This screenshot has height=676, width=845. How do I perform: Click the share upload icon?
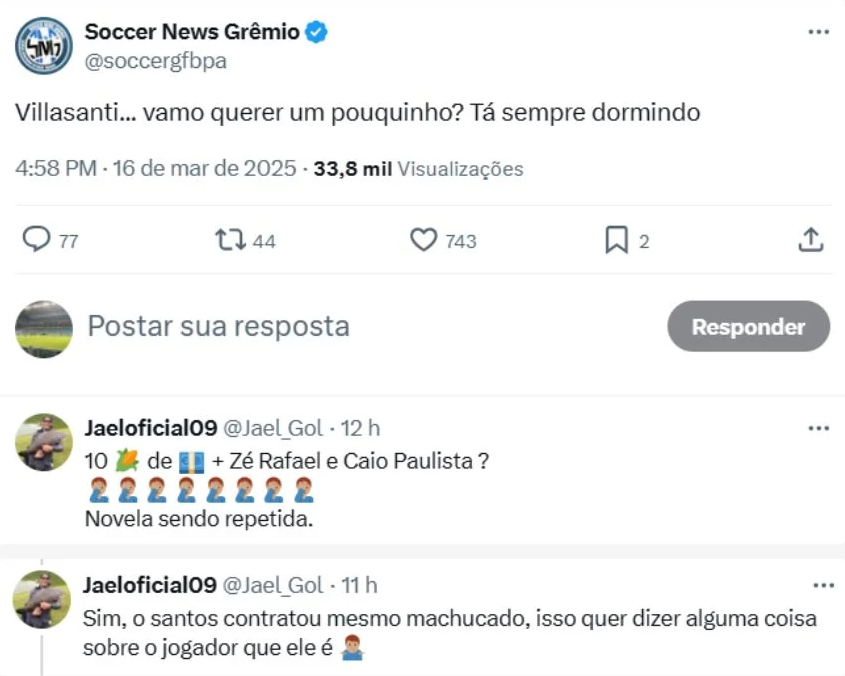coord(810,240)
